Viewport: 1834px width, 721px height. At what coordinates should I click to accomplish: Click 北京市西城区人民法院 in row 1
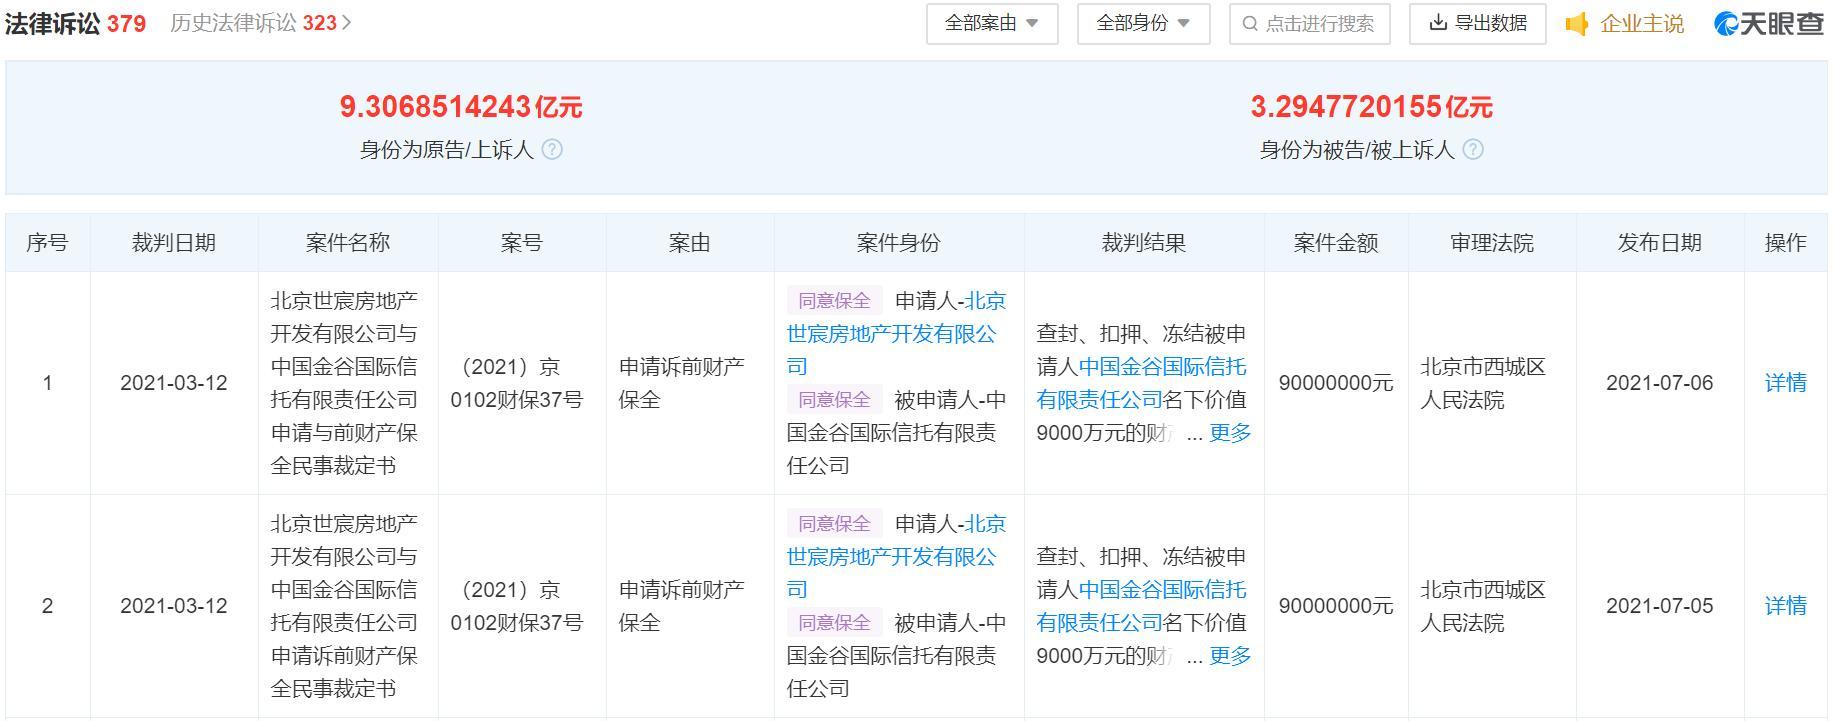coord(1484,383)
